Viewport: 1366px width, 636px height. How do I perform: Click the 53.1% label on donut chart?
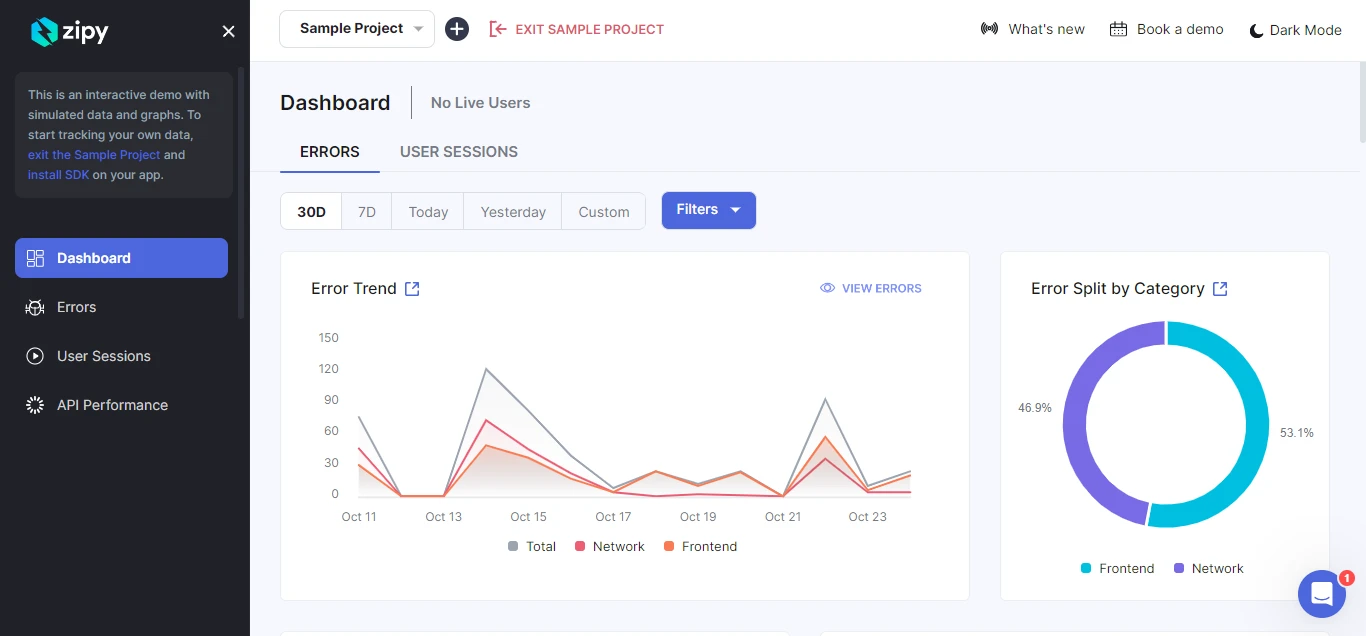(x=1297, y=433)
